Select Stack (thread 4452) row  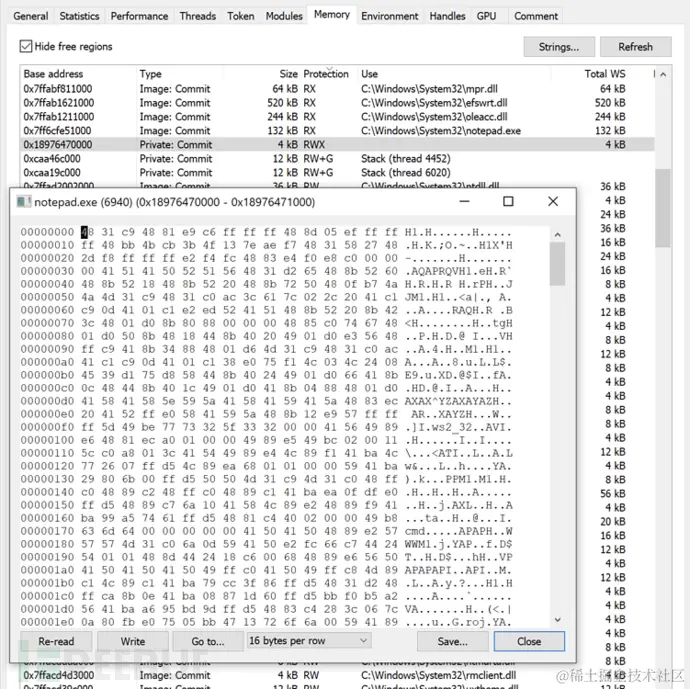pos(337,158)
